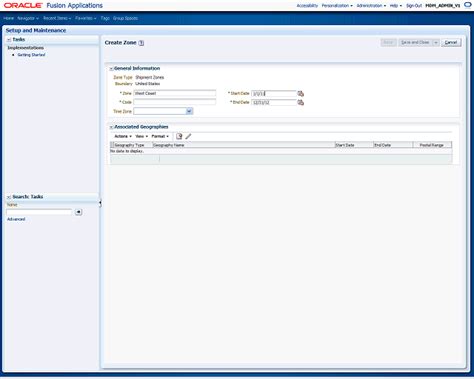Click into the Code input field
This screenshot has width=474, height=379.
coord(175,102)
